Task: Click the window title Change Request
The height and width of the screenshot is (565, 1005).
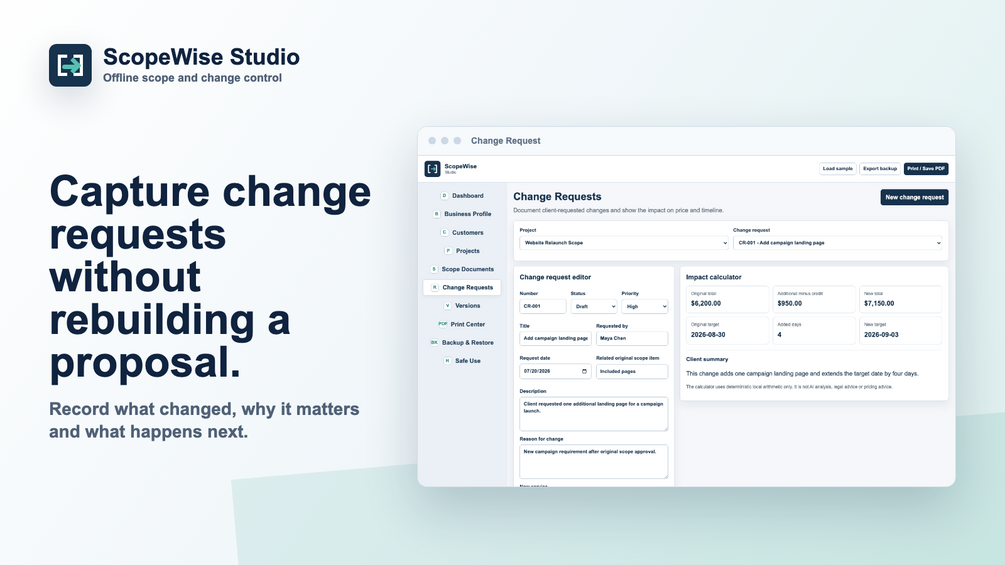Action: tap(506, 141)
